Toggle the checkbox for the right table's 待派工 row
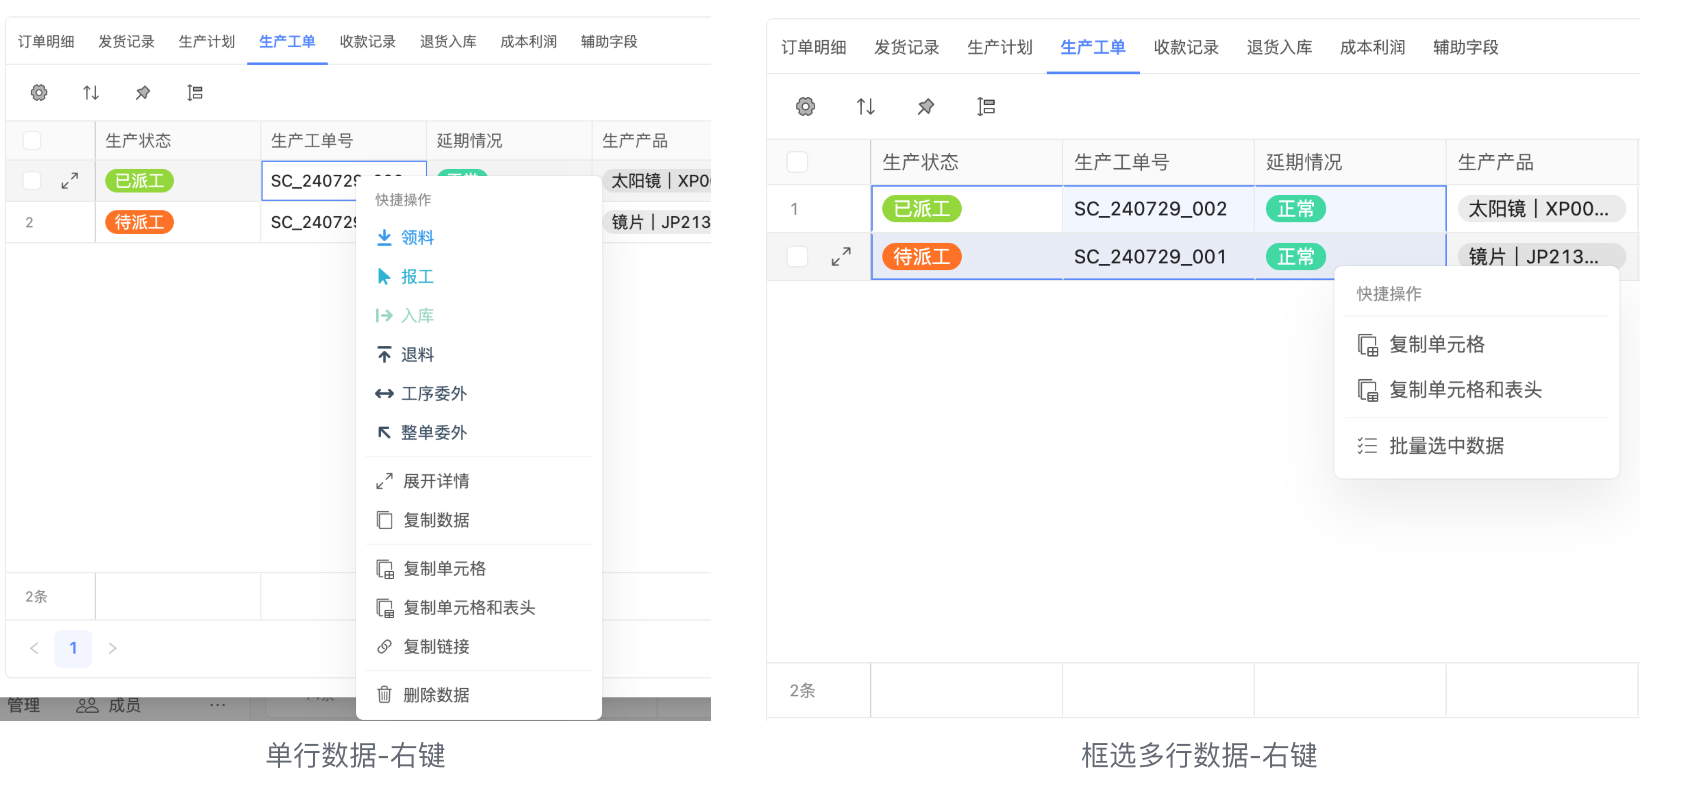The height and width of the screenshot is (792, 1682). pos(797,257)
